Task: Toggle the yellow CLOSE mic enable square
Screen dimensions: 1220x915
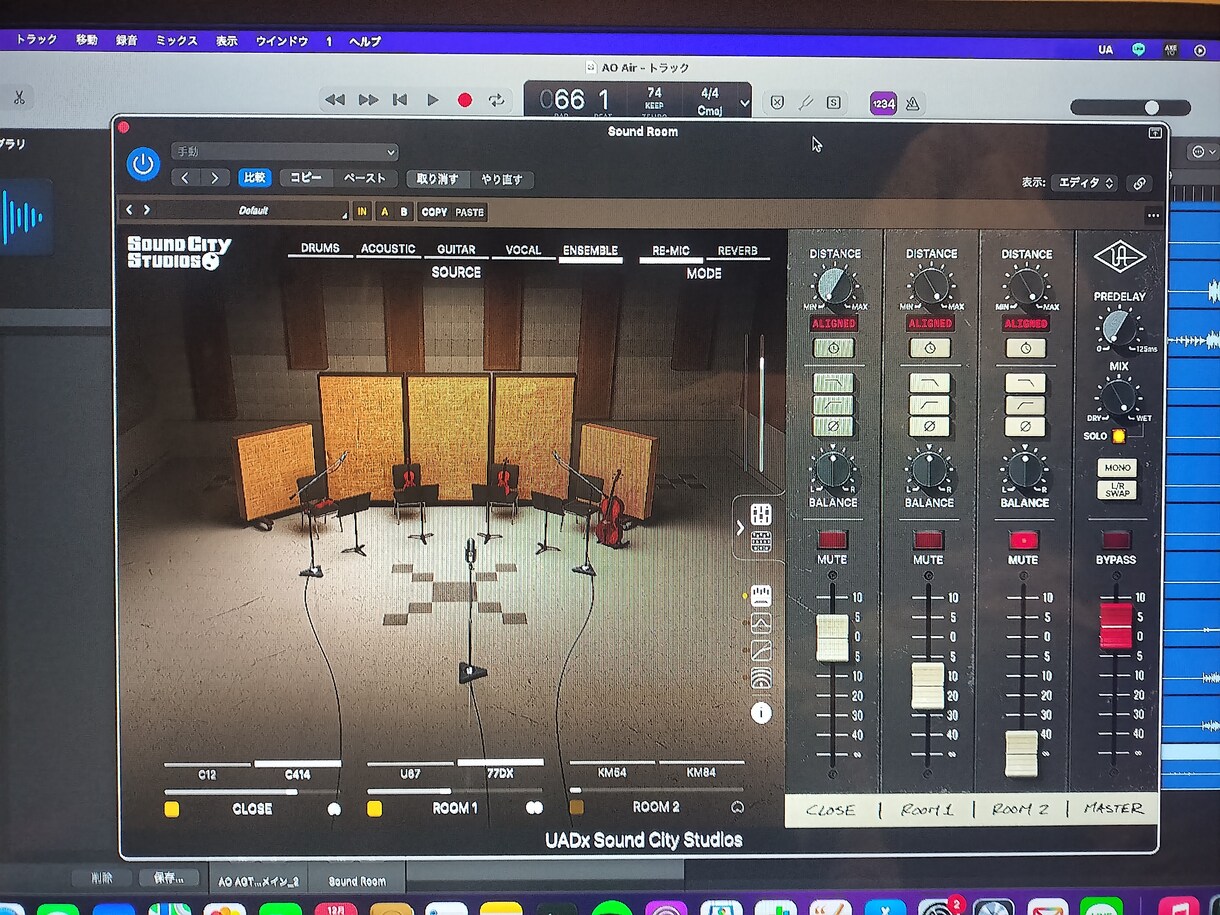Action: (172, 809)
